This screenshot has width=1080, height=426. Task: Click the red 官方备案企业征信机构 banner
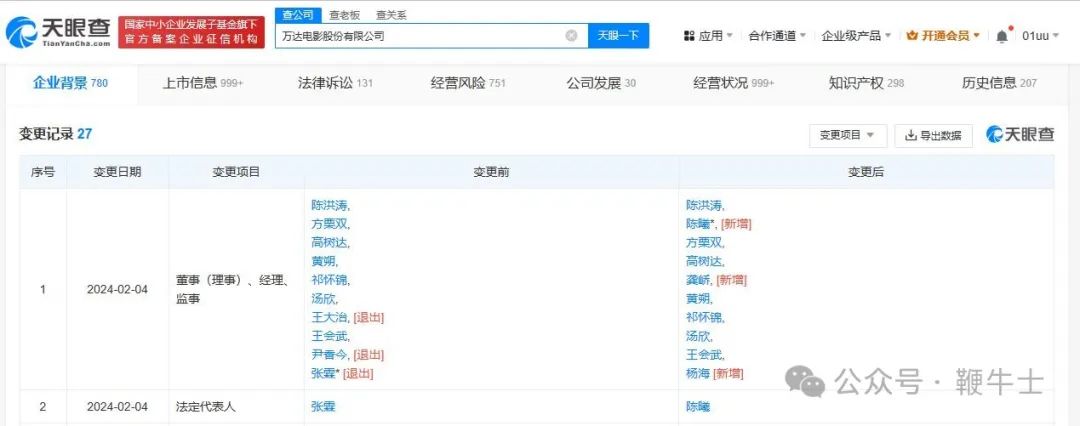[191, 32]
